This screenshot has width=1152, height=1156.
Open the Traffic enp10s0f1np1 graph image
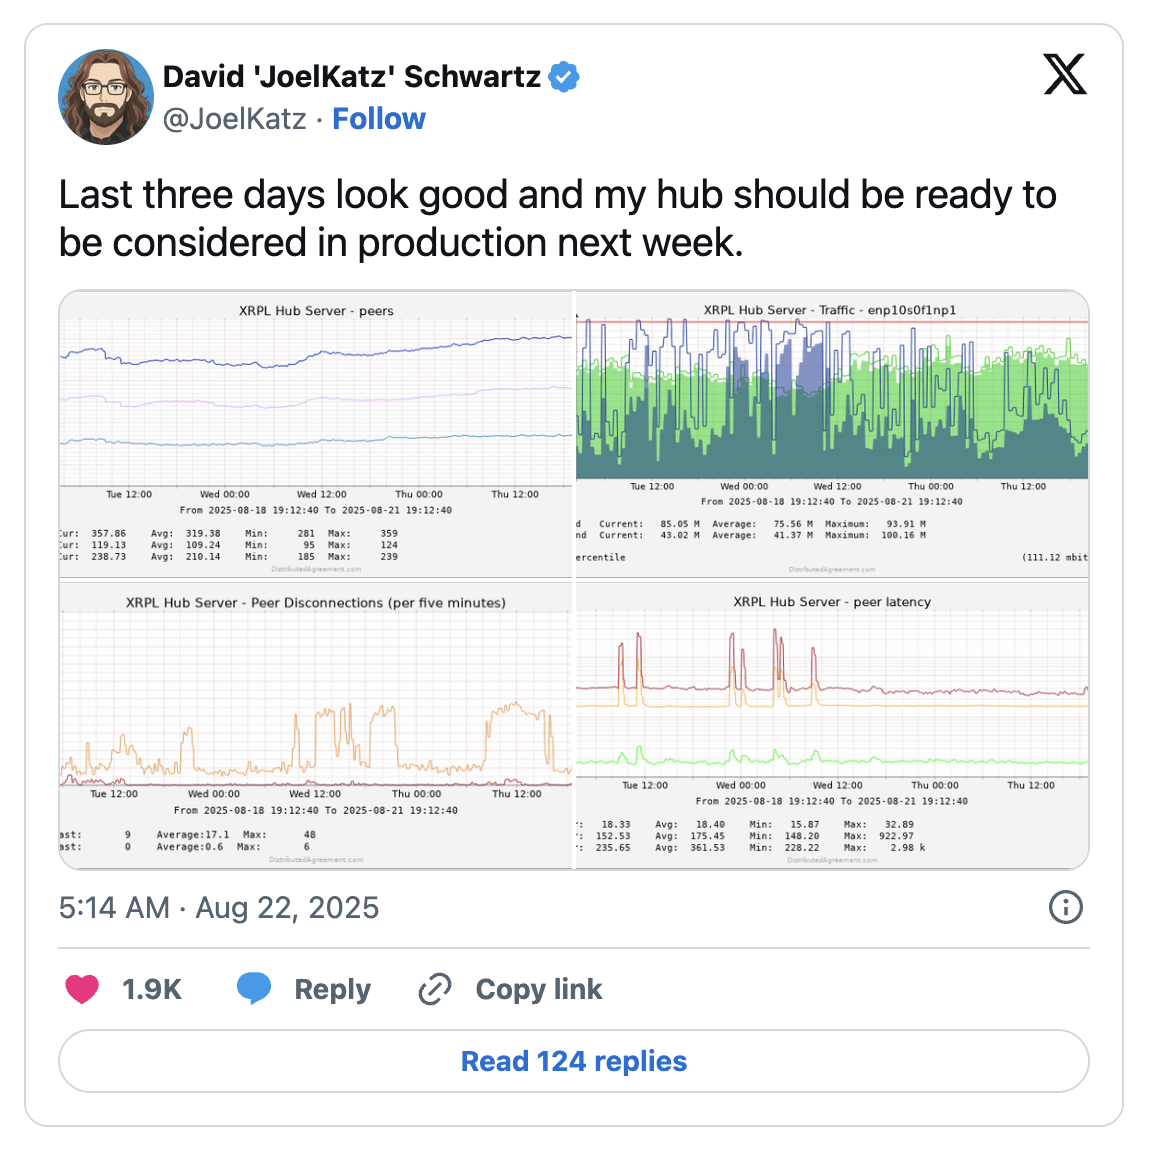(x=832, y=434)
